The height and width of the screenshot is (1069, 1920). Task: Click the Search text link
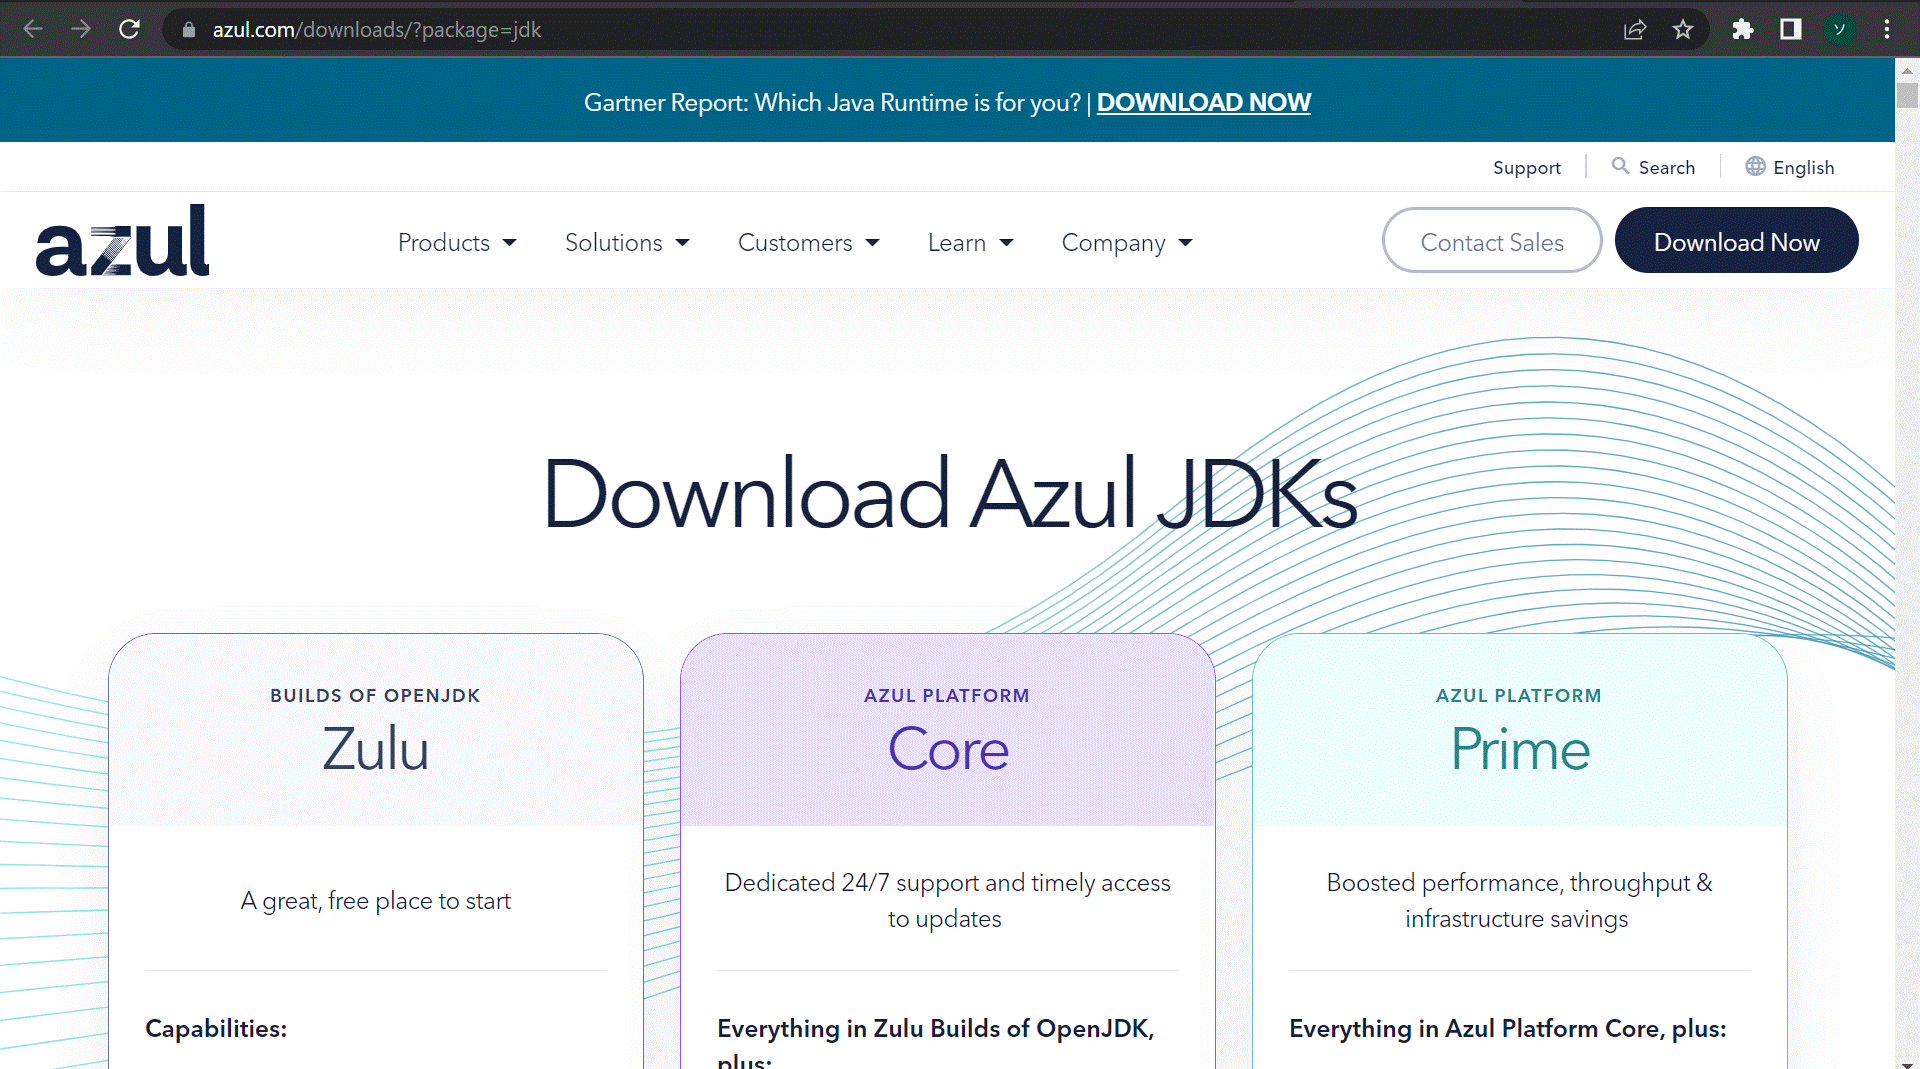click(1666, 167)
